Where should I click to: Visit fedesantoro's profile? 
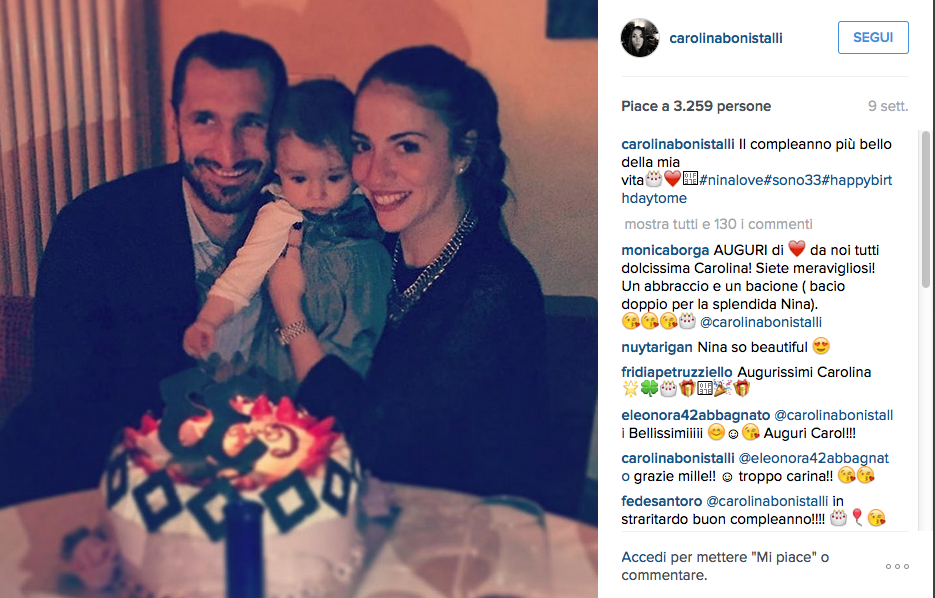[661, 501]
